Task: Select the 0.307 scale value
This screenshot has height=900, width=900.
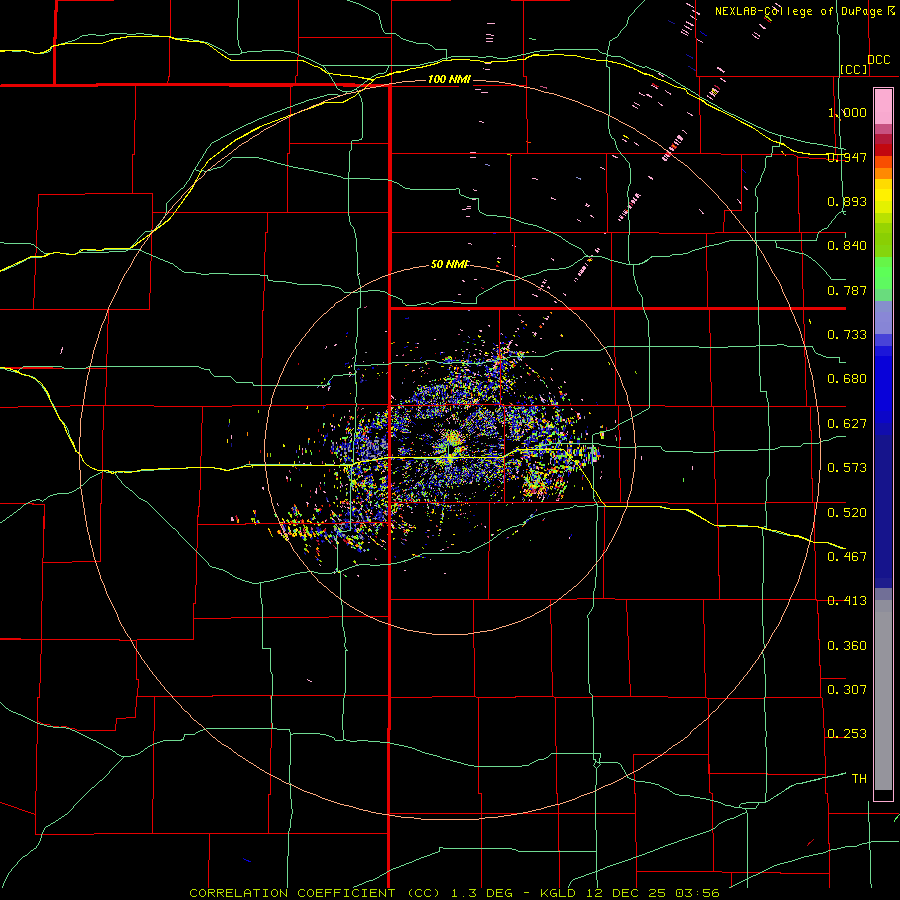Action: click(847, 690)
